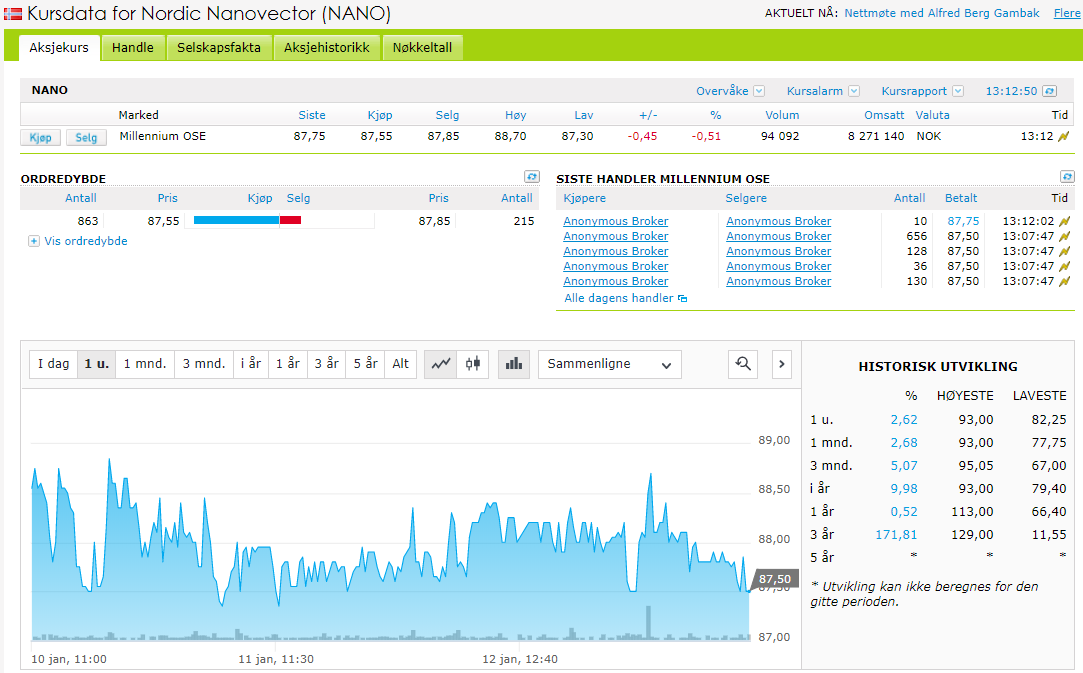The width and height of the screenshot is (1083, 673).
Task: Click seller Anonymous Broker for 656-share trade
Action: [x=778, y=236]
